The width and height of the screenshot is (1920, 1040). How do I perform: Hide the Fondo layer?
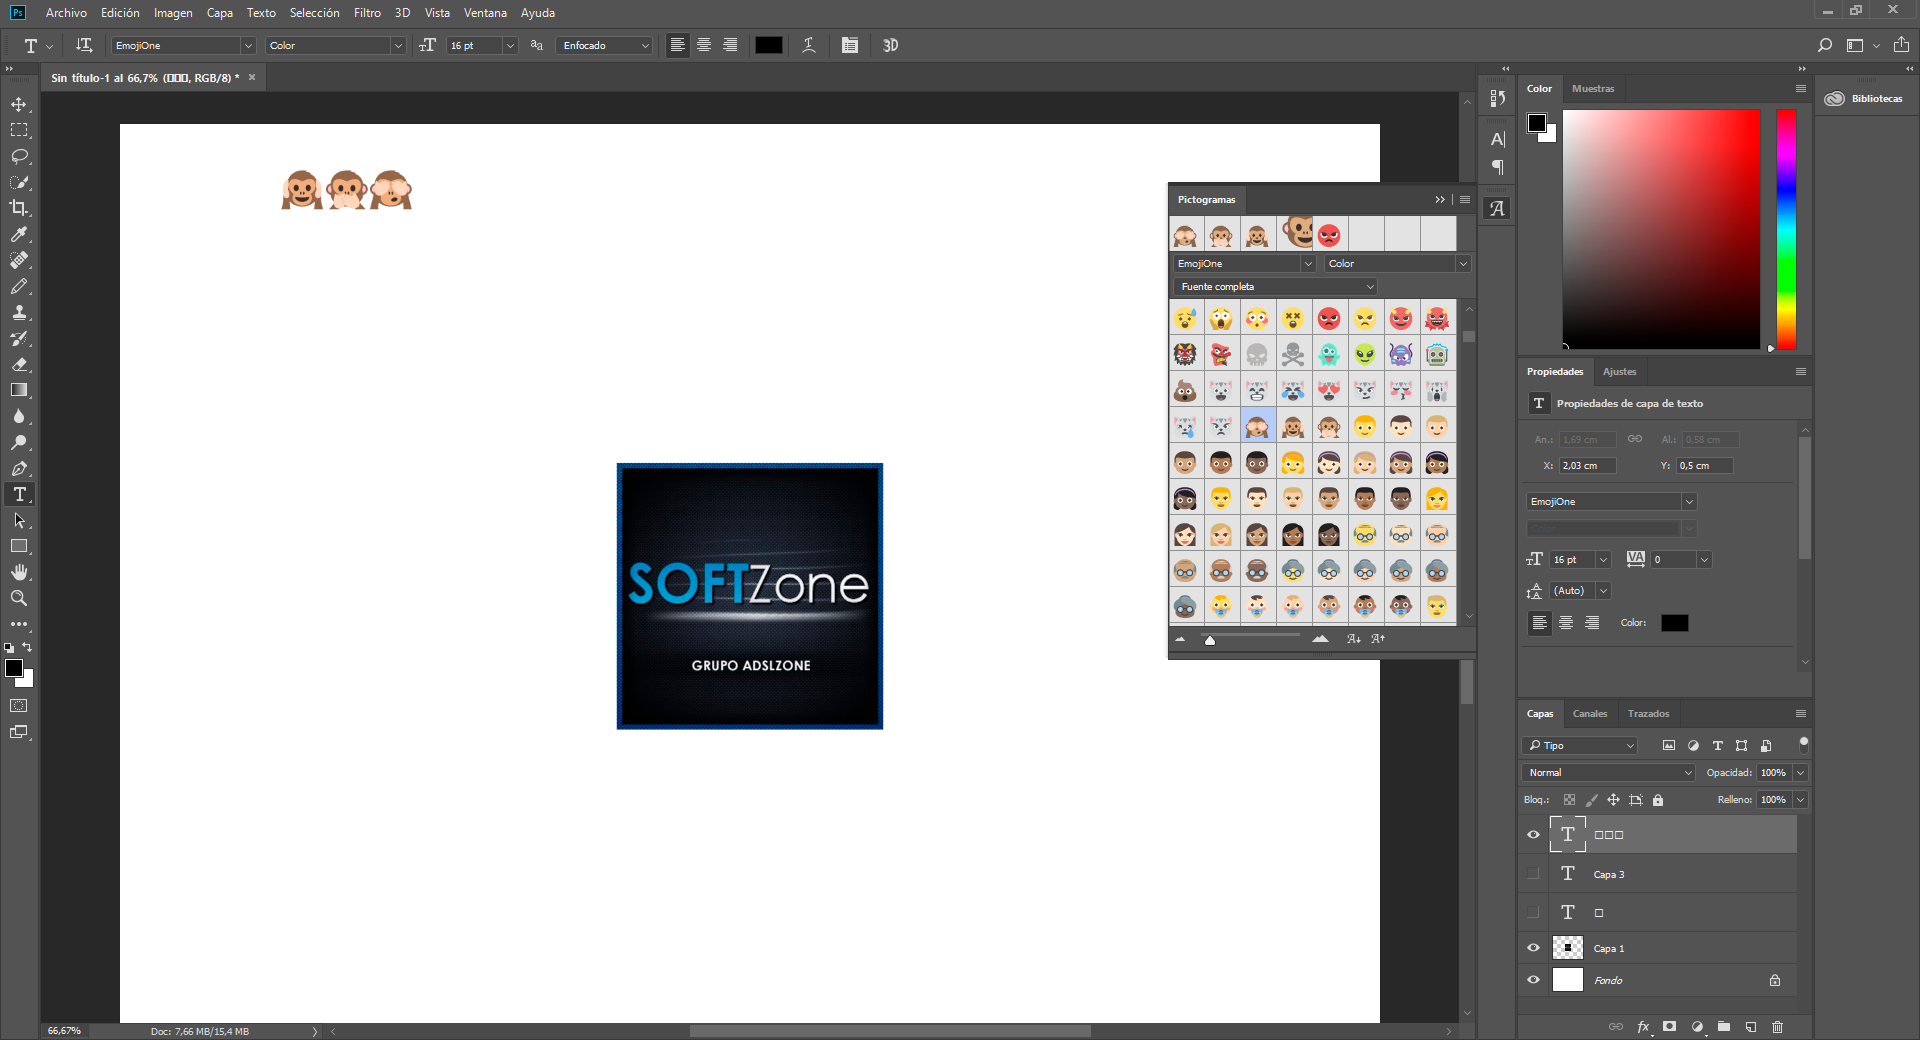(1533, 980)
